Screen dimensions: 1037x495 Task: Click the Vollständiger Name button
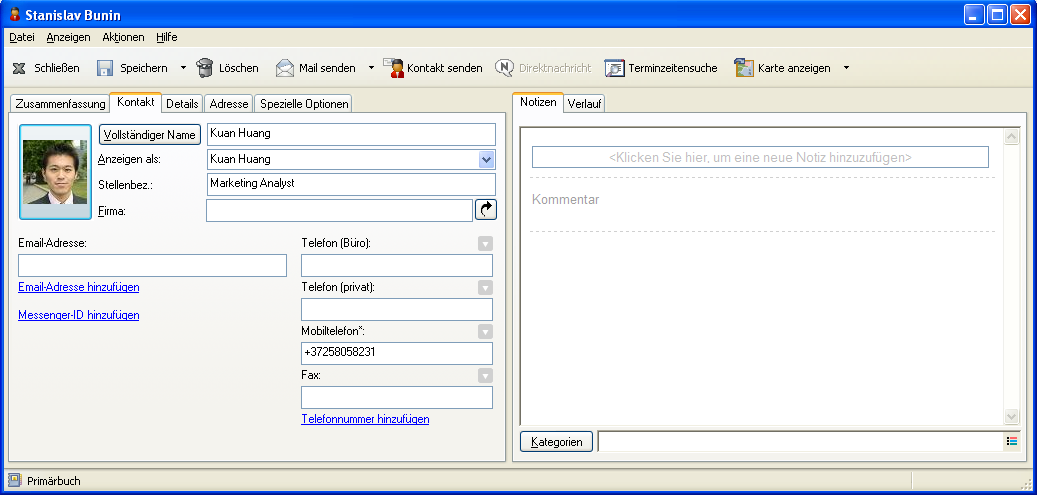[x=149, y=134]
